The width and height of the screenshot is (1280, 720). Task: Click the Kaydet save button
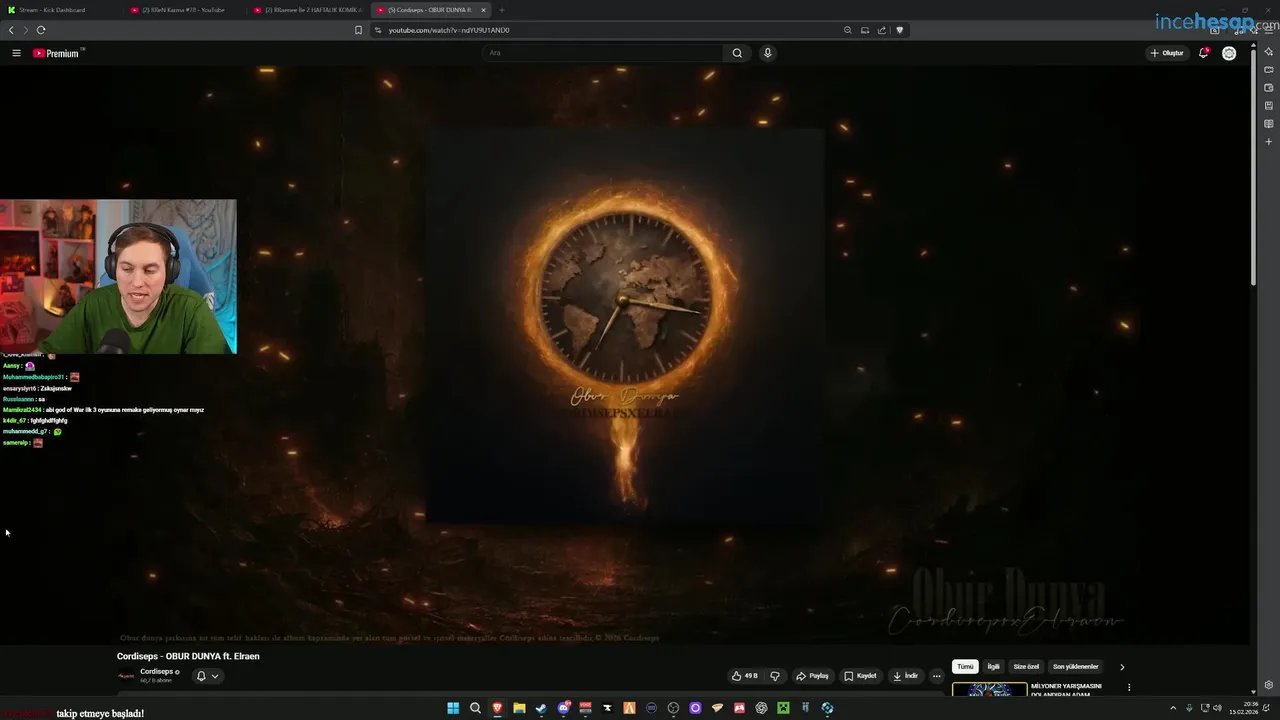click(x=860, y=676)
